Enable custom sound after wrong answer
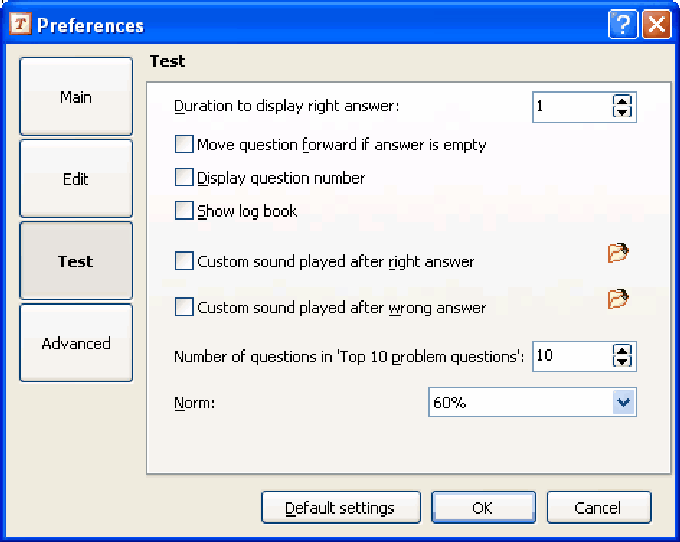The width and height of the screenshot is (680, 542). pos(184,308)
